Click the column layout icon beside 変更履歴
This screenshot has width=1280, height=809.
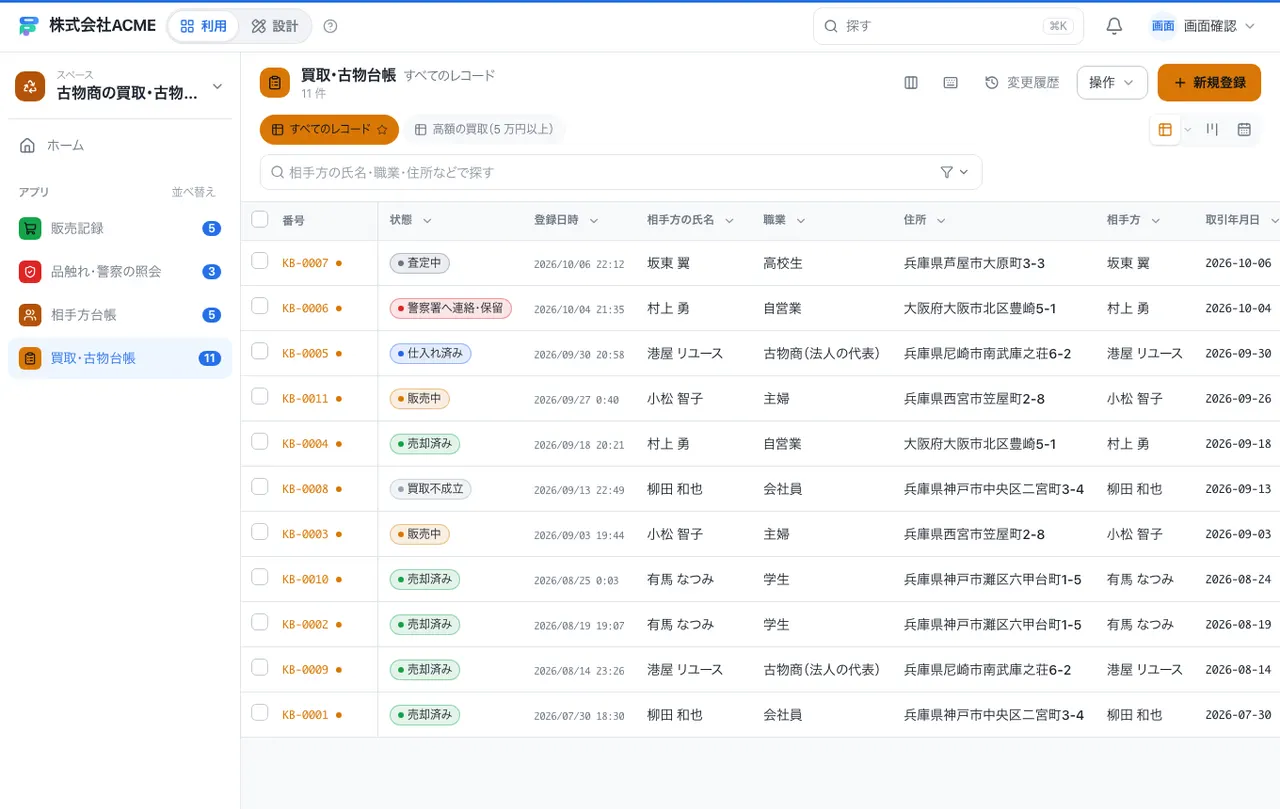click(x=911, y=83)
